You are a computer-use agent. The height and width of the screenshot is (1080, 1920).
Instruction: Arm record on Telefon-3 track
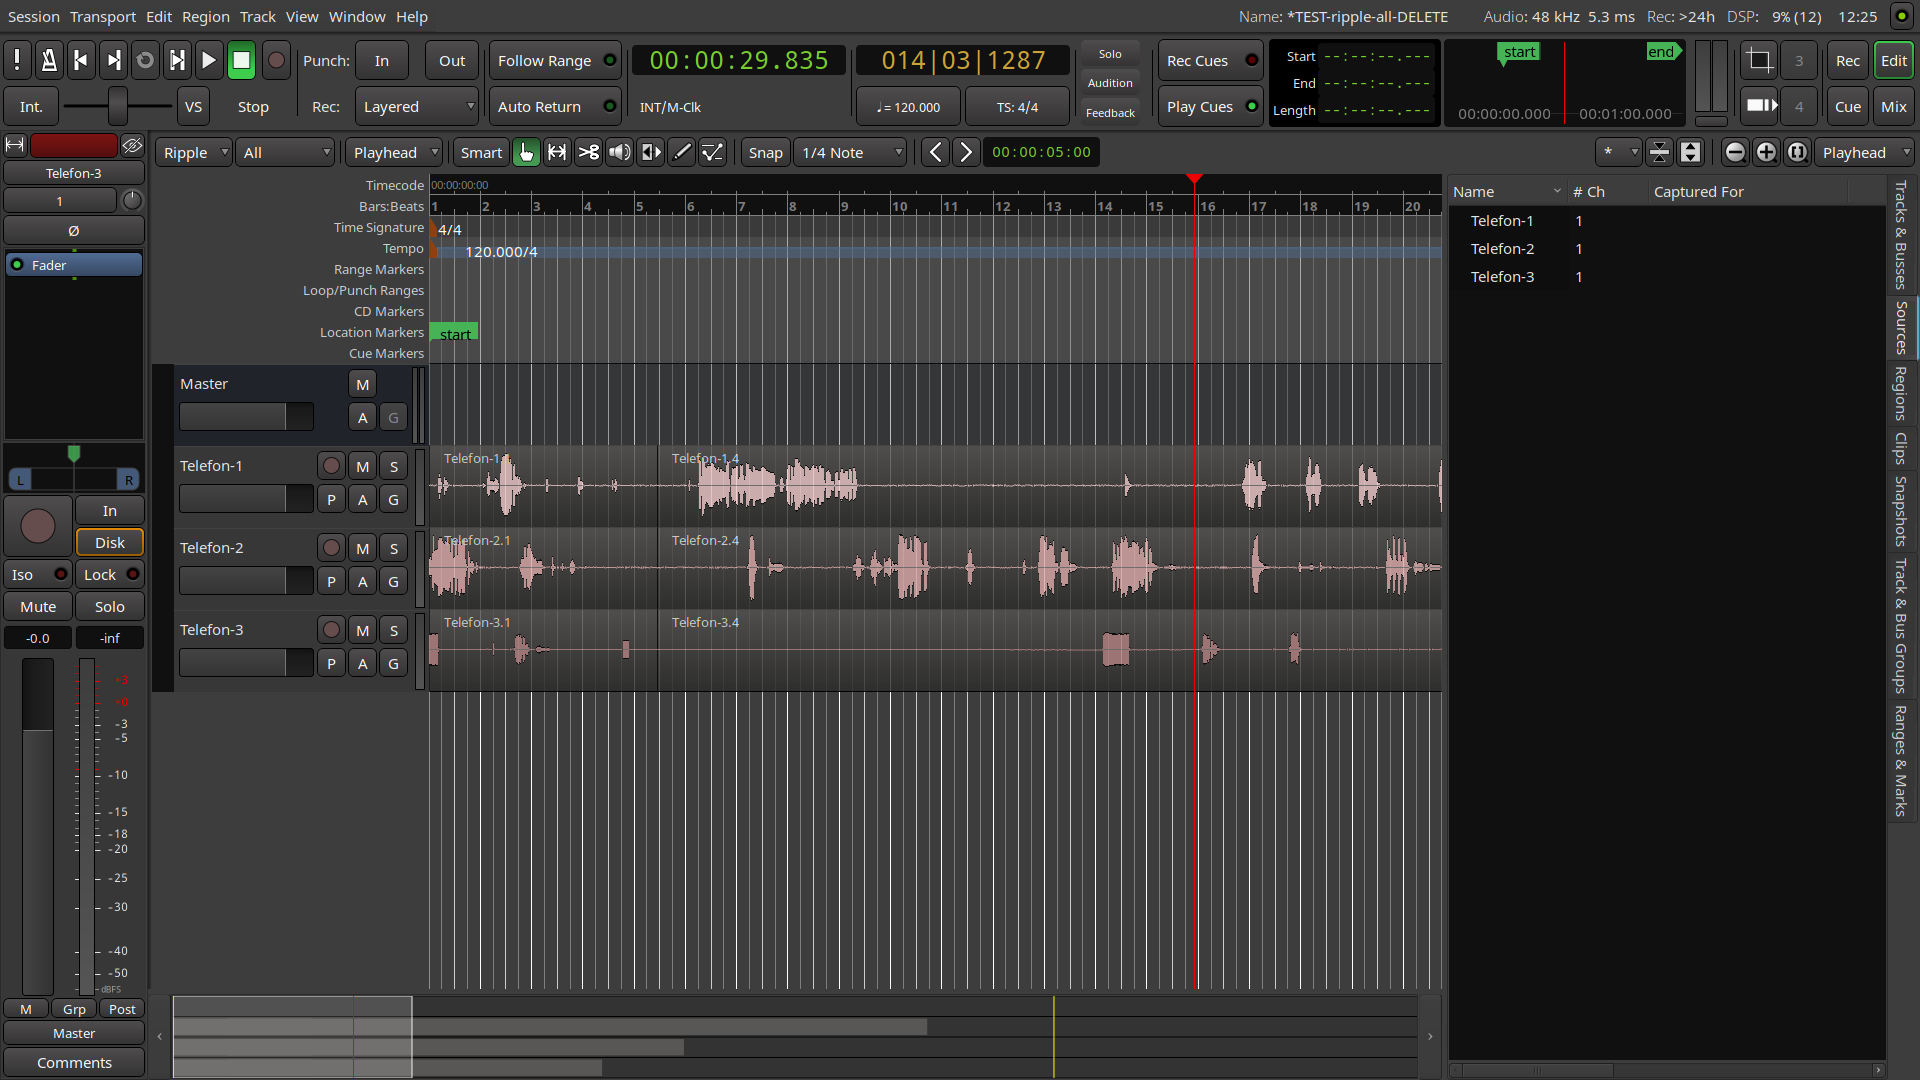tap(331, 630)
